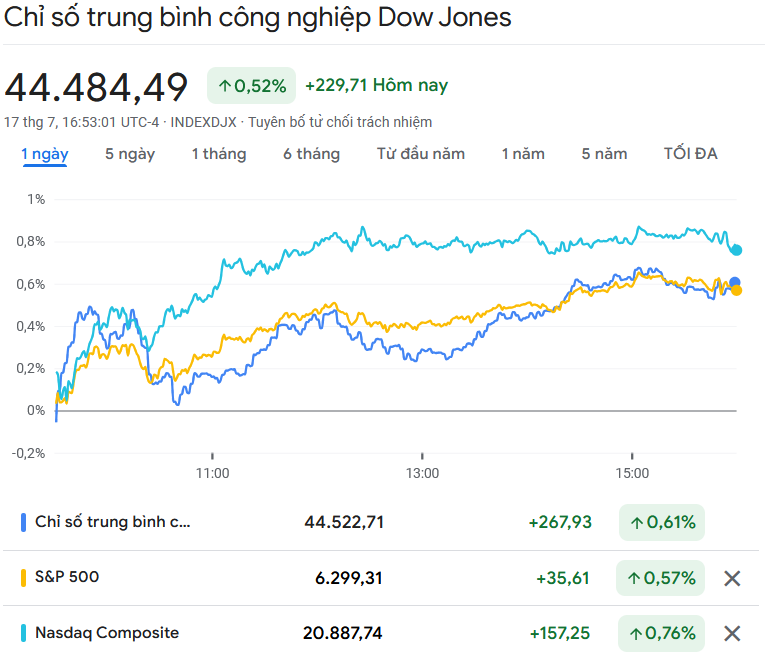765x657 pixels.
Task: Show the 6 tháng chart range
Action: point(311,154)
